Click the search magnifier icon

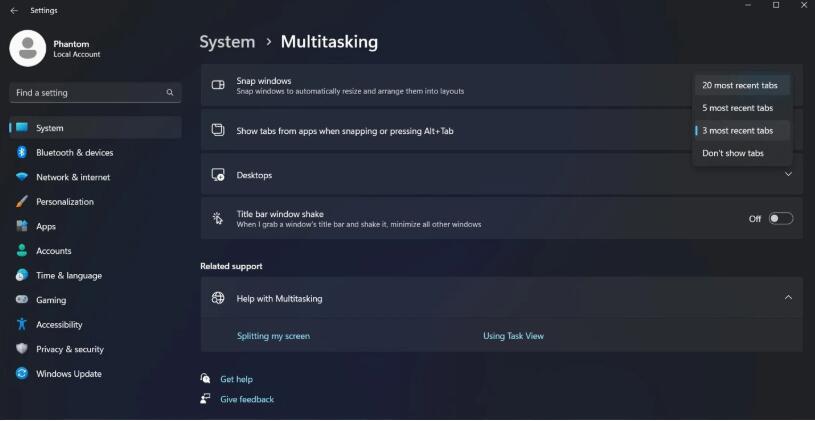(x=170, y=93)
